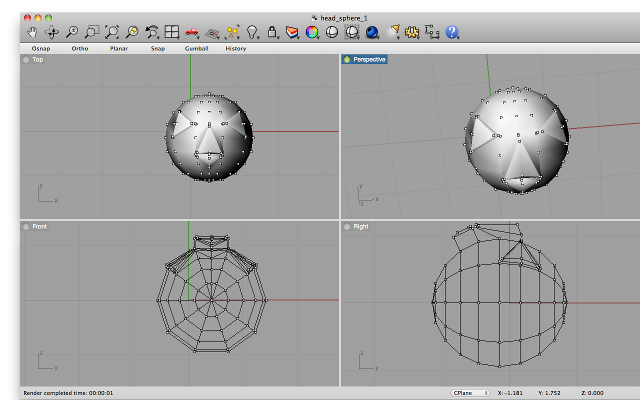The width and height of the screenshot is (640, 400).
Task: Click the Undo view change icon
Action: (x=152, y=32)
